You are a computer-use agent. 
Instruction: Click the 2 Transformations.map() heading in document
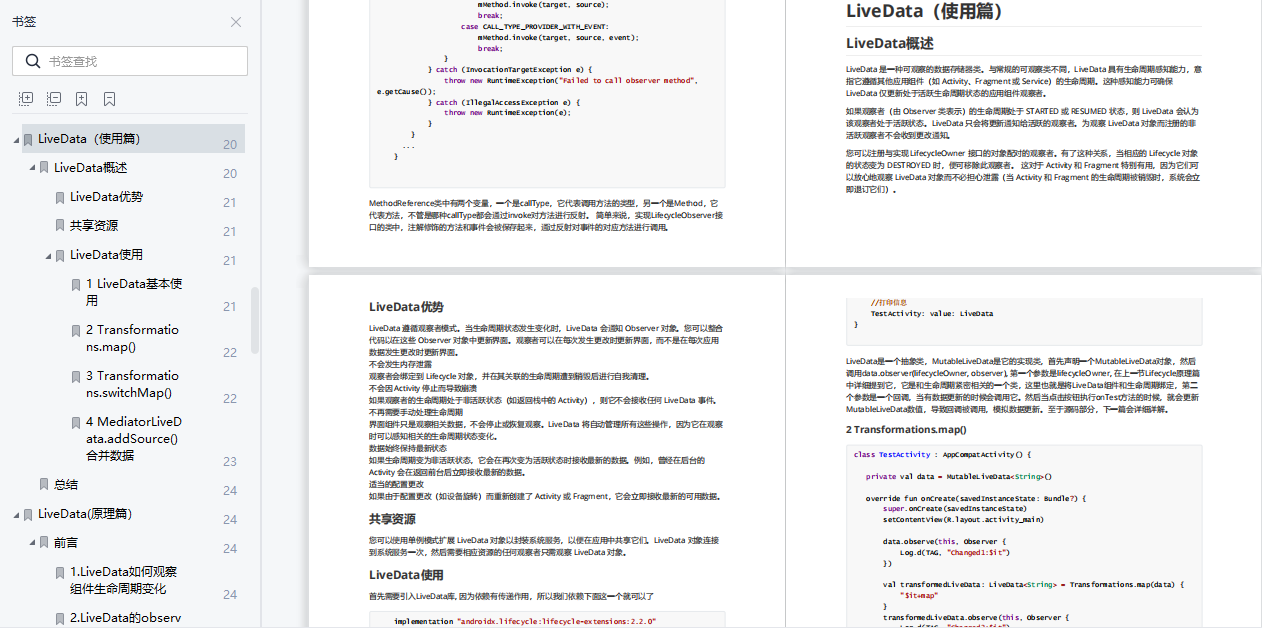(x=906, y=429)
